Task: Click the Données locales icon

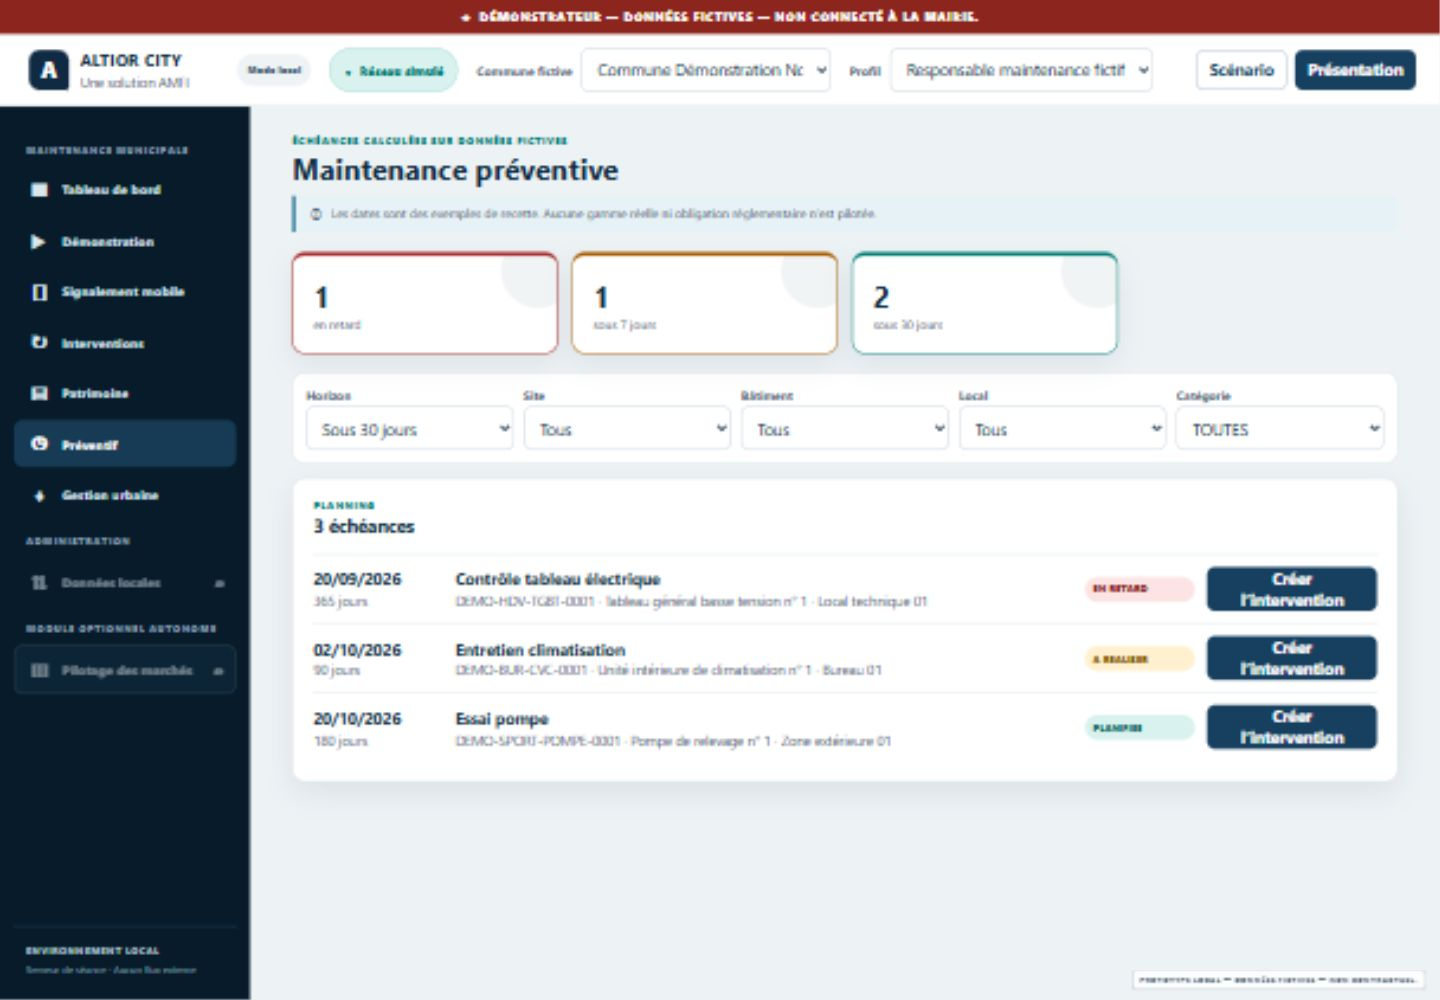Action: 39,583
